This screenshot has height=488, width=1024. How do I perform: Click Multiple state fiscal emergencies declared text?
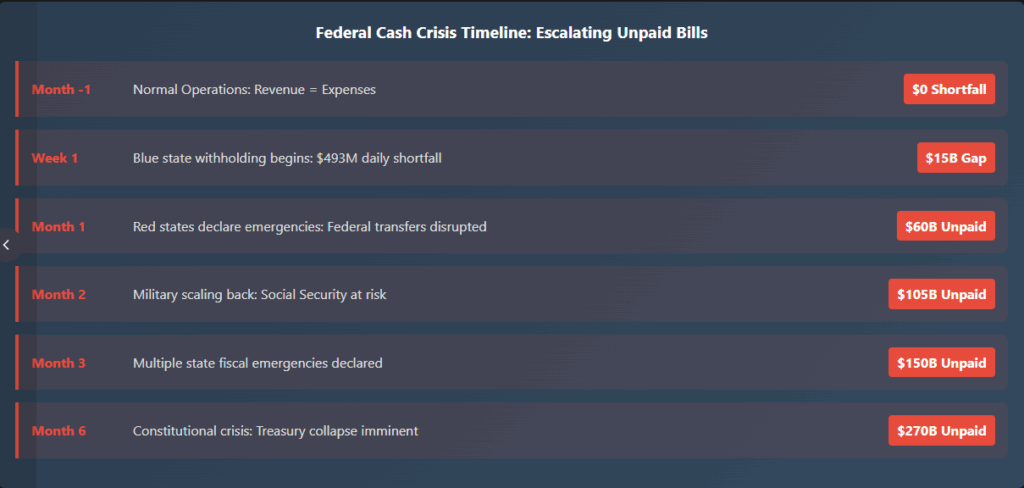tap(257, 363)
